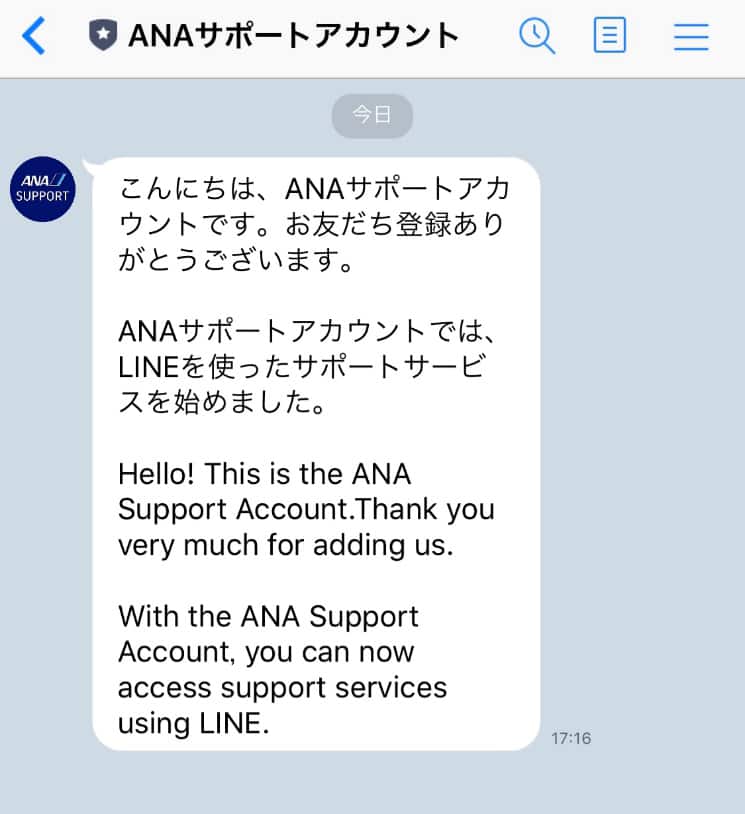The image size is (745, 814).
Task: Tap the "using LINE." last line
Action: pos(194,723)
